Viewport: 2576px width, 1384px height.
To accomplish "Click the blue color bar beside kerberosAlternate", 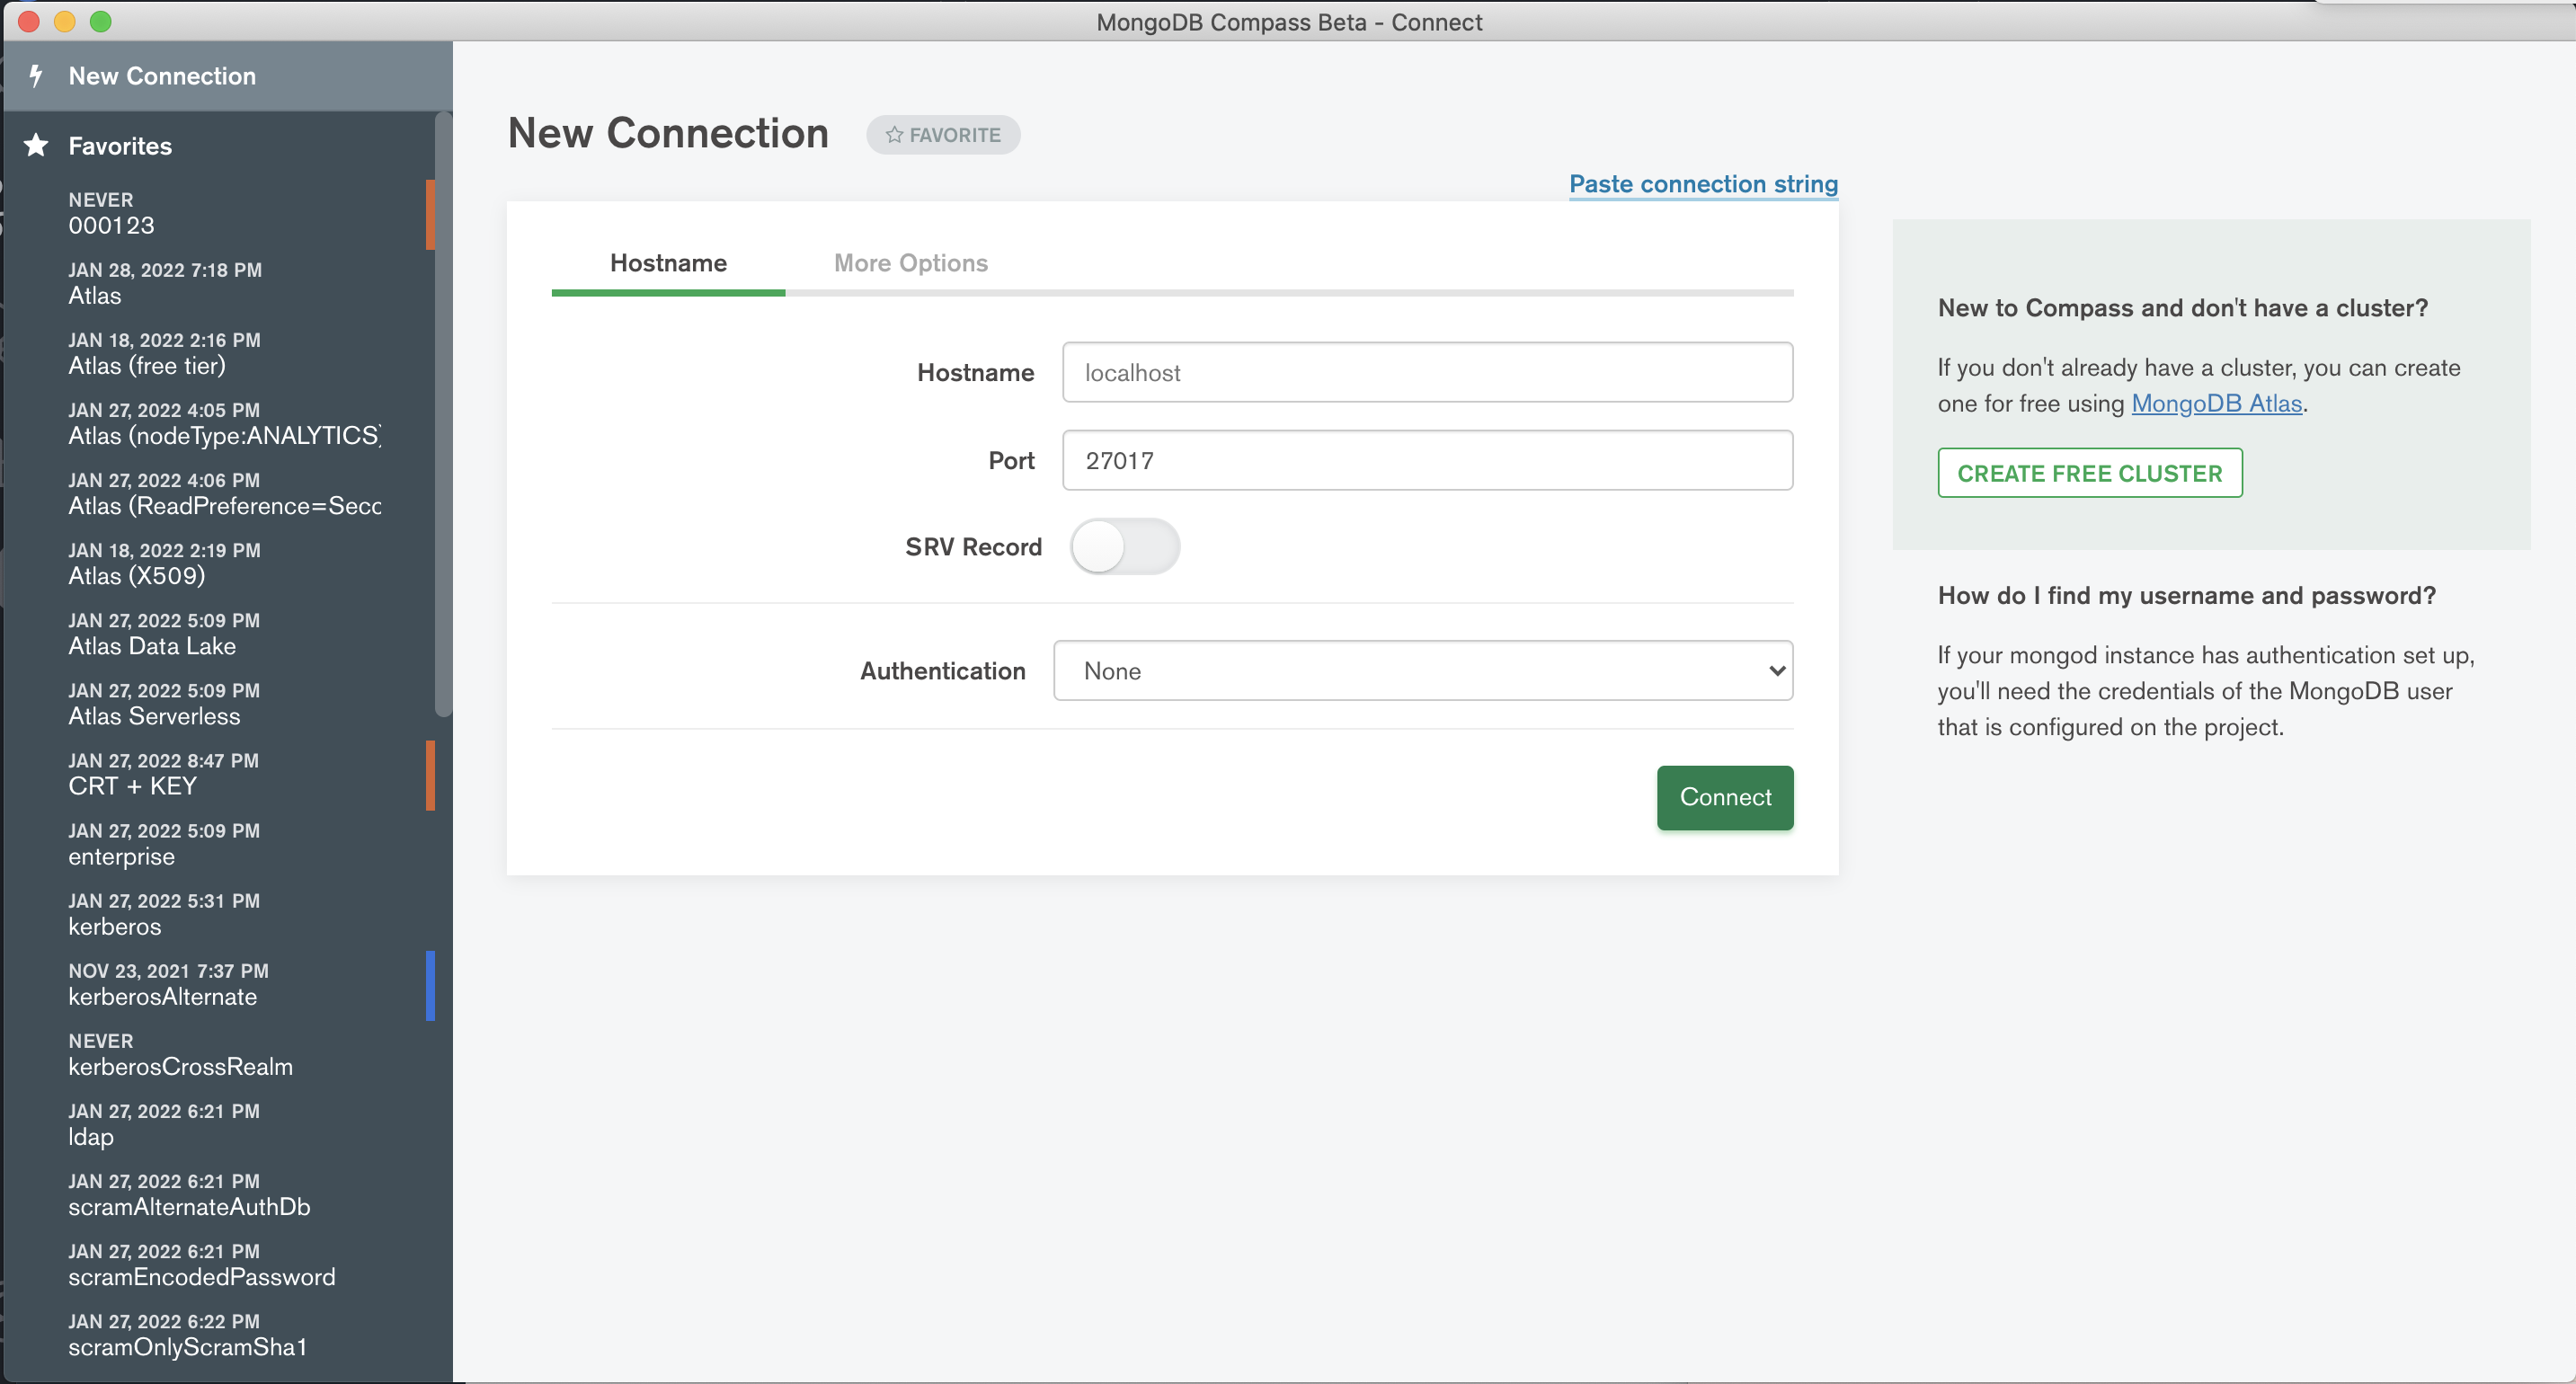I will tap(430, 985).
